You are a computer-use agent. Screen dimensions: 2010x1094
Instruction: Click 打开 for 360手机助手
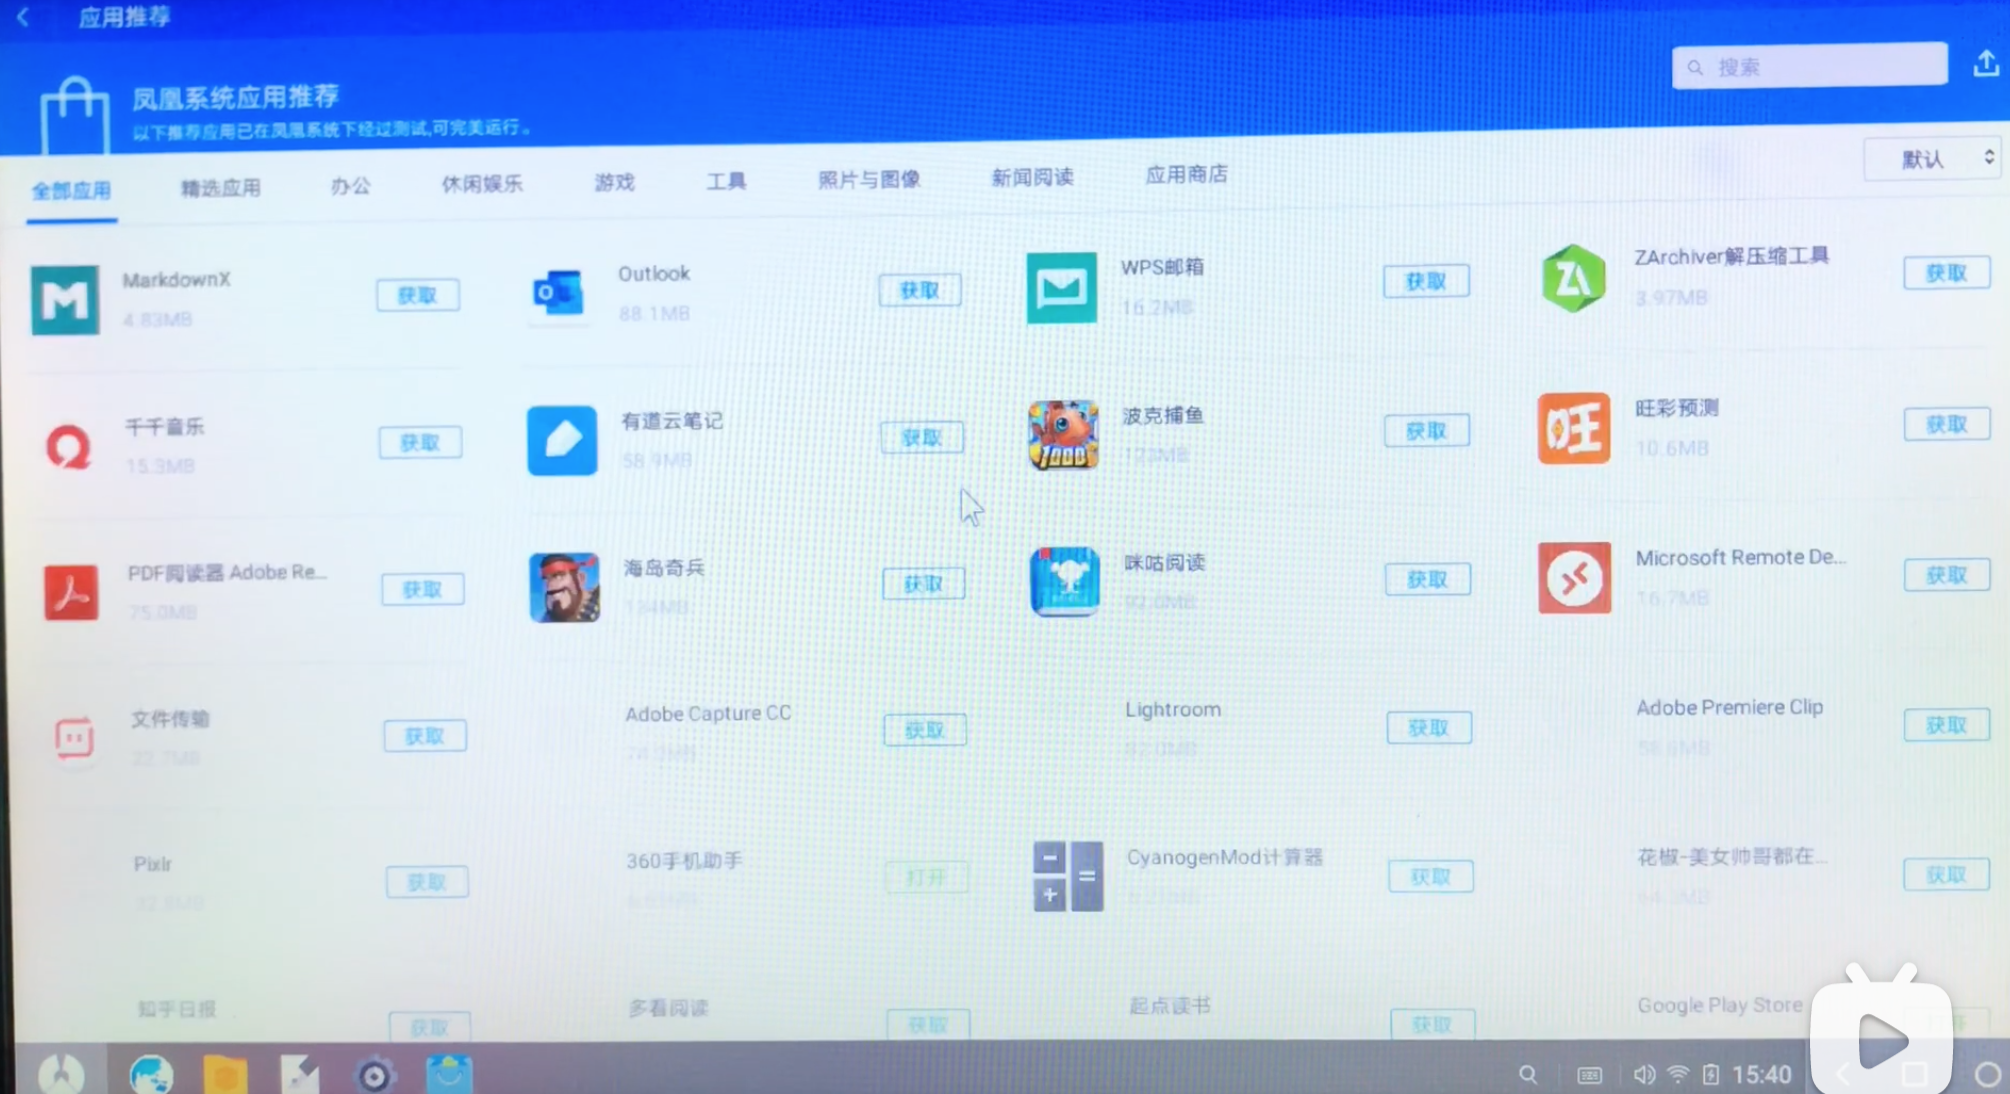[x=927, y=877]
